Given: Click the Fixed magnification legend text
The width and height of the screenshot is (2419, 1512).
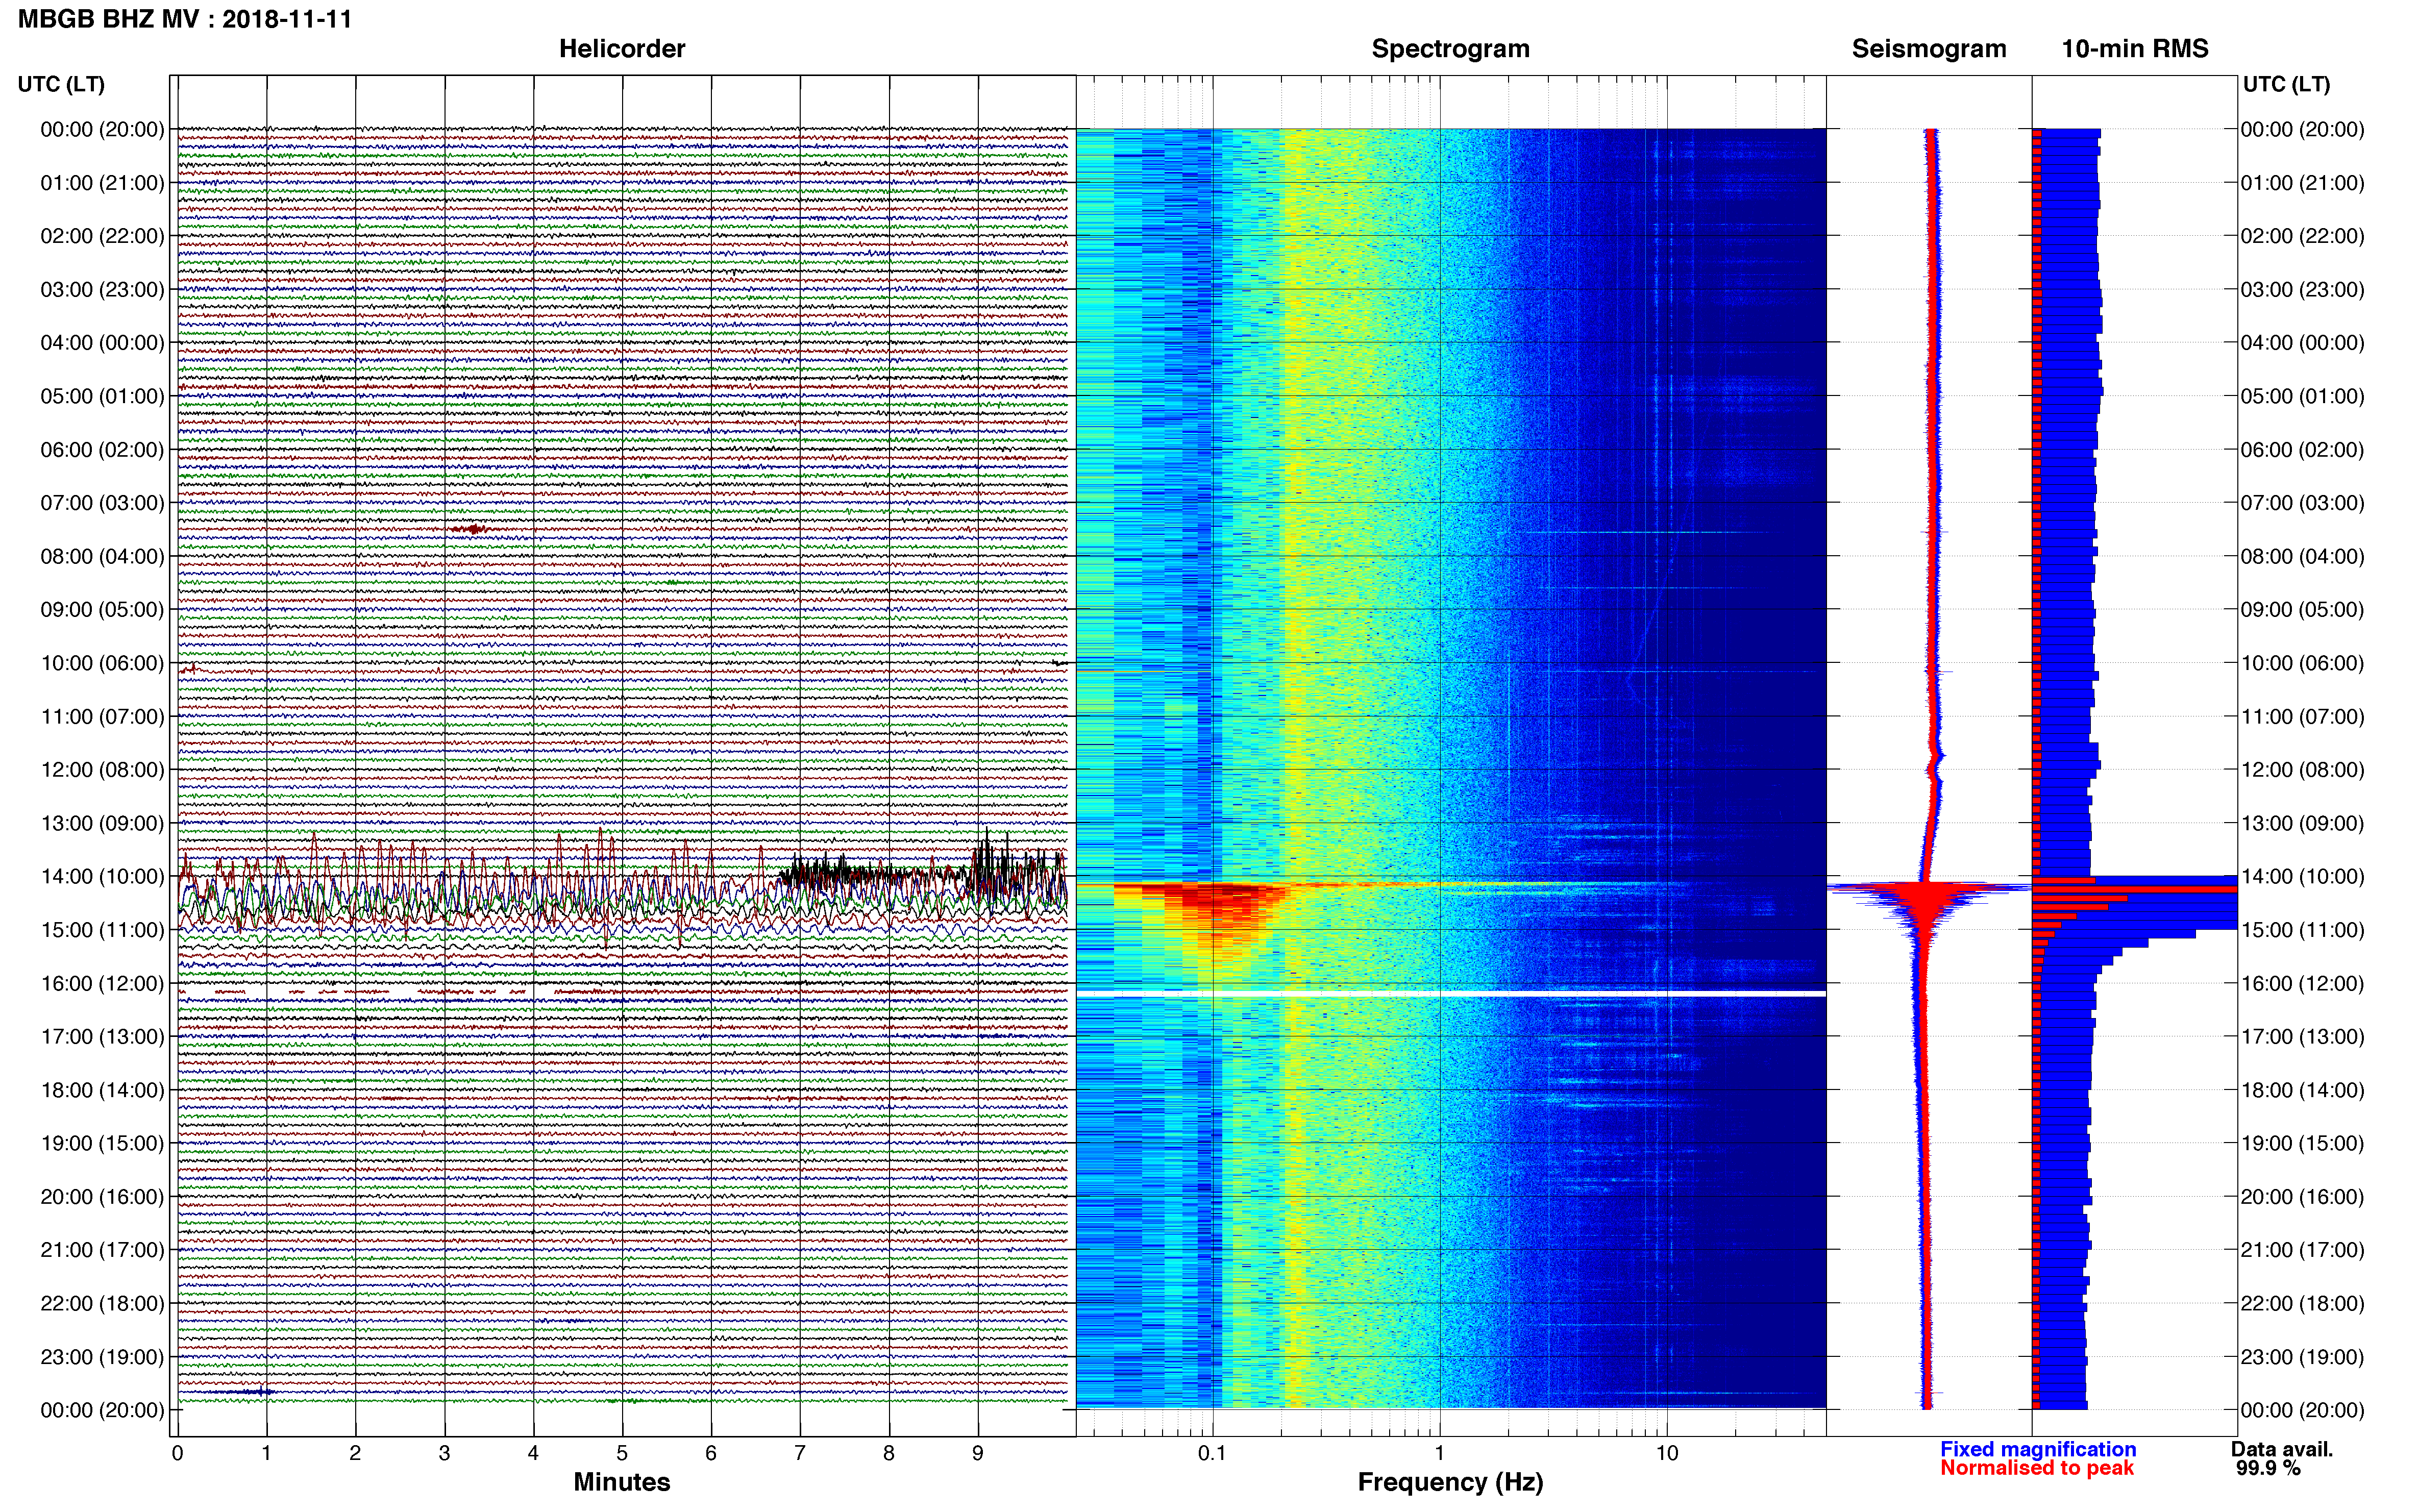Looking at the screenshot, I should [x=2038, y=1449].
